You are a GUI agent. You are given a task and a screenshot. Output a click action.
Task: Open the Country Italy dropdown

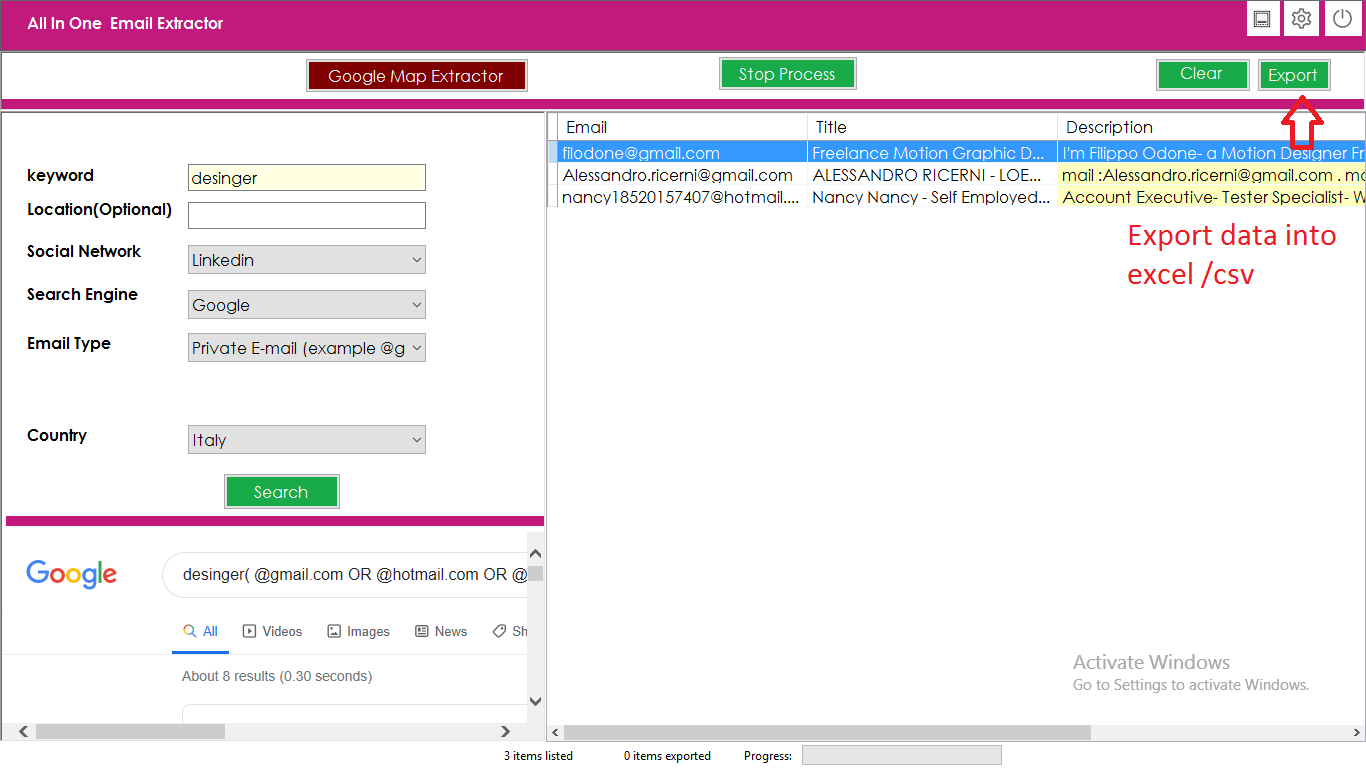pyautogui.click(x=307, y=440)
